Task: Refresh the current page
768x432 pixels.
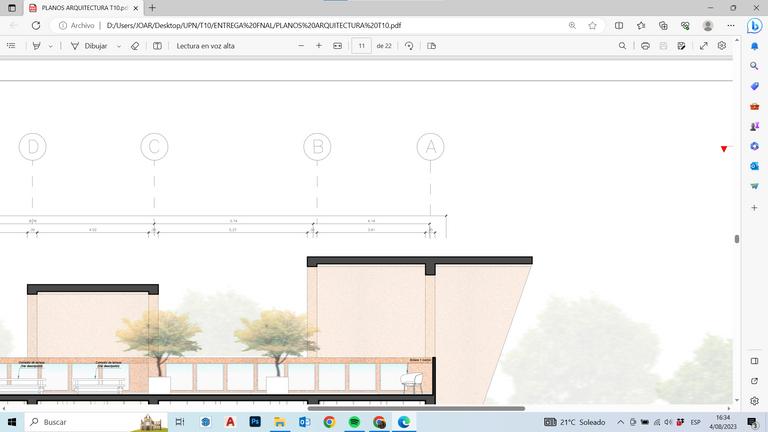Action: pos(36,25)
